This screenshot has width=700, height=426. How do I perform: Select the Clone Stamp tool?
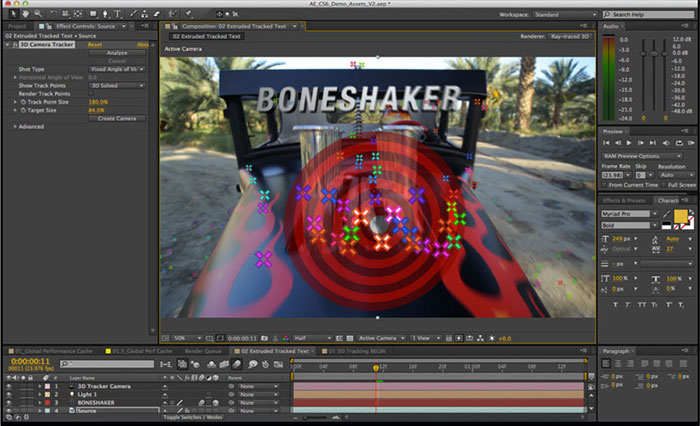click(x=145, y=14)
